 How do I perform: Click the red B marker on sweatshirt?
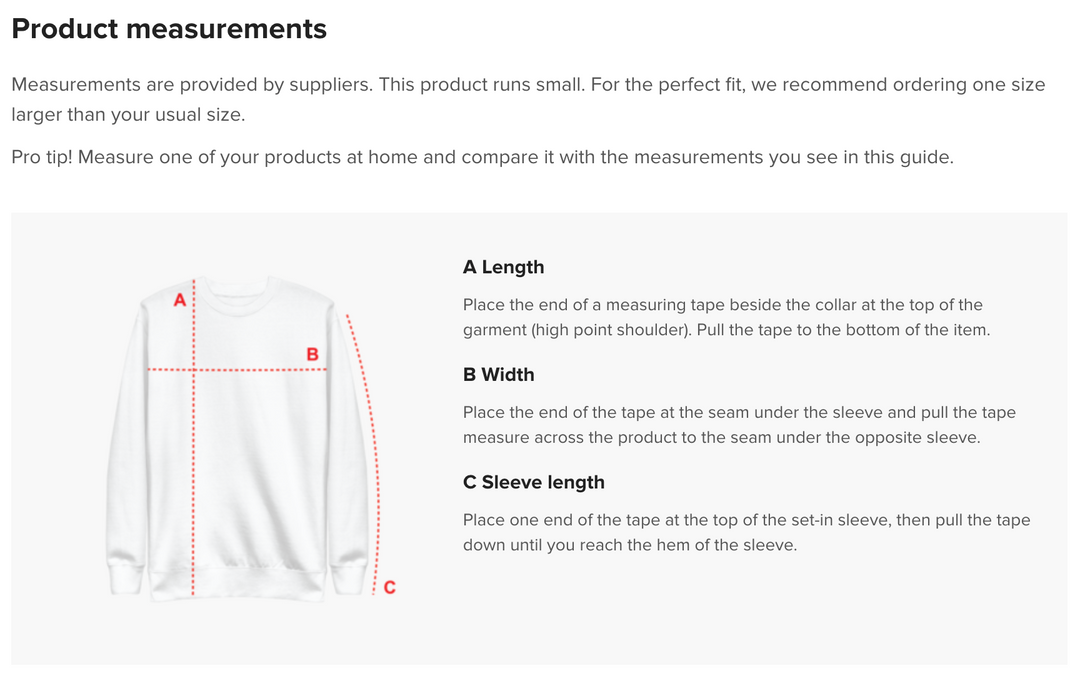(x=312, y=354)
